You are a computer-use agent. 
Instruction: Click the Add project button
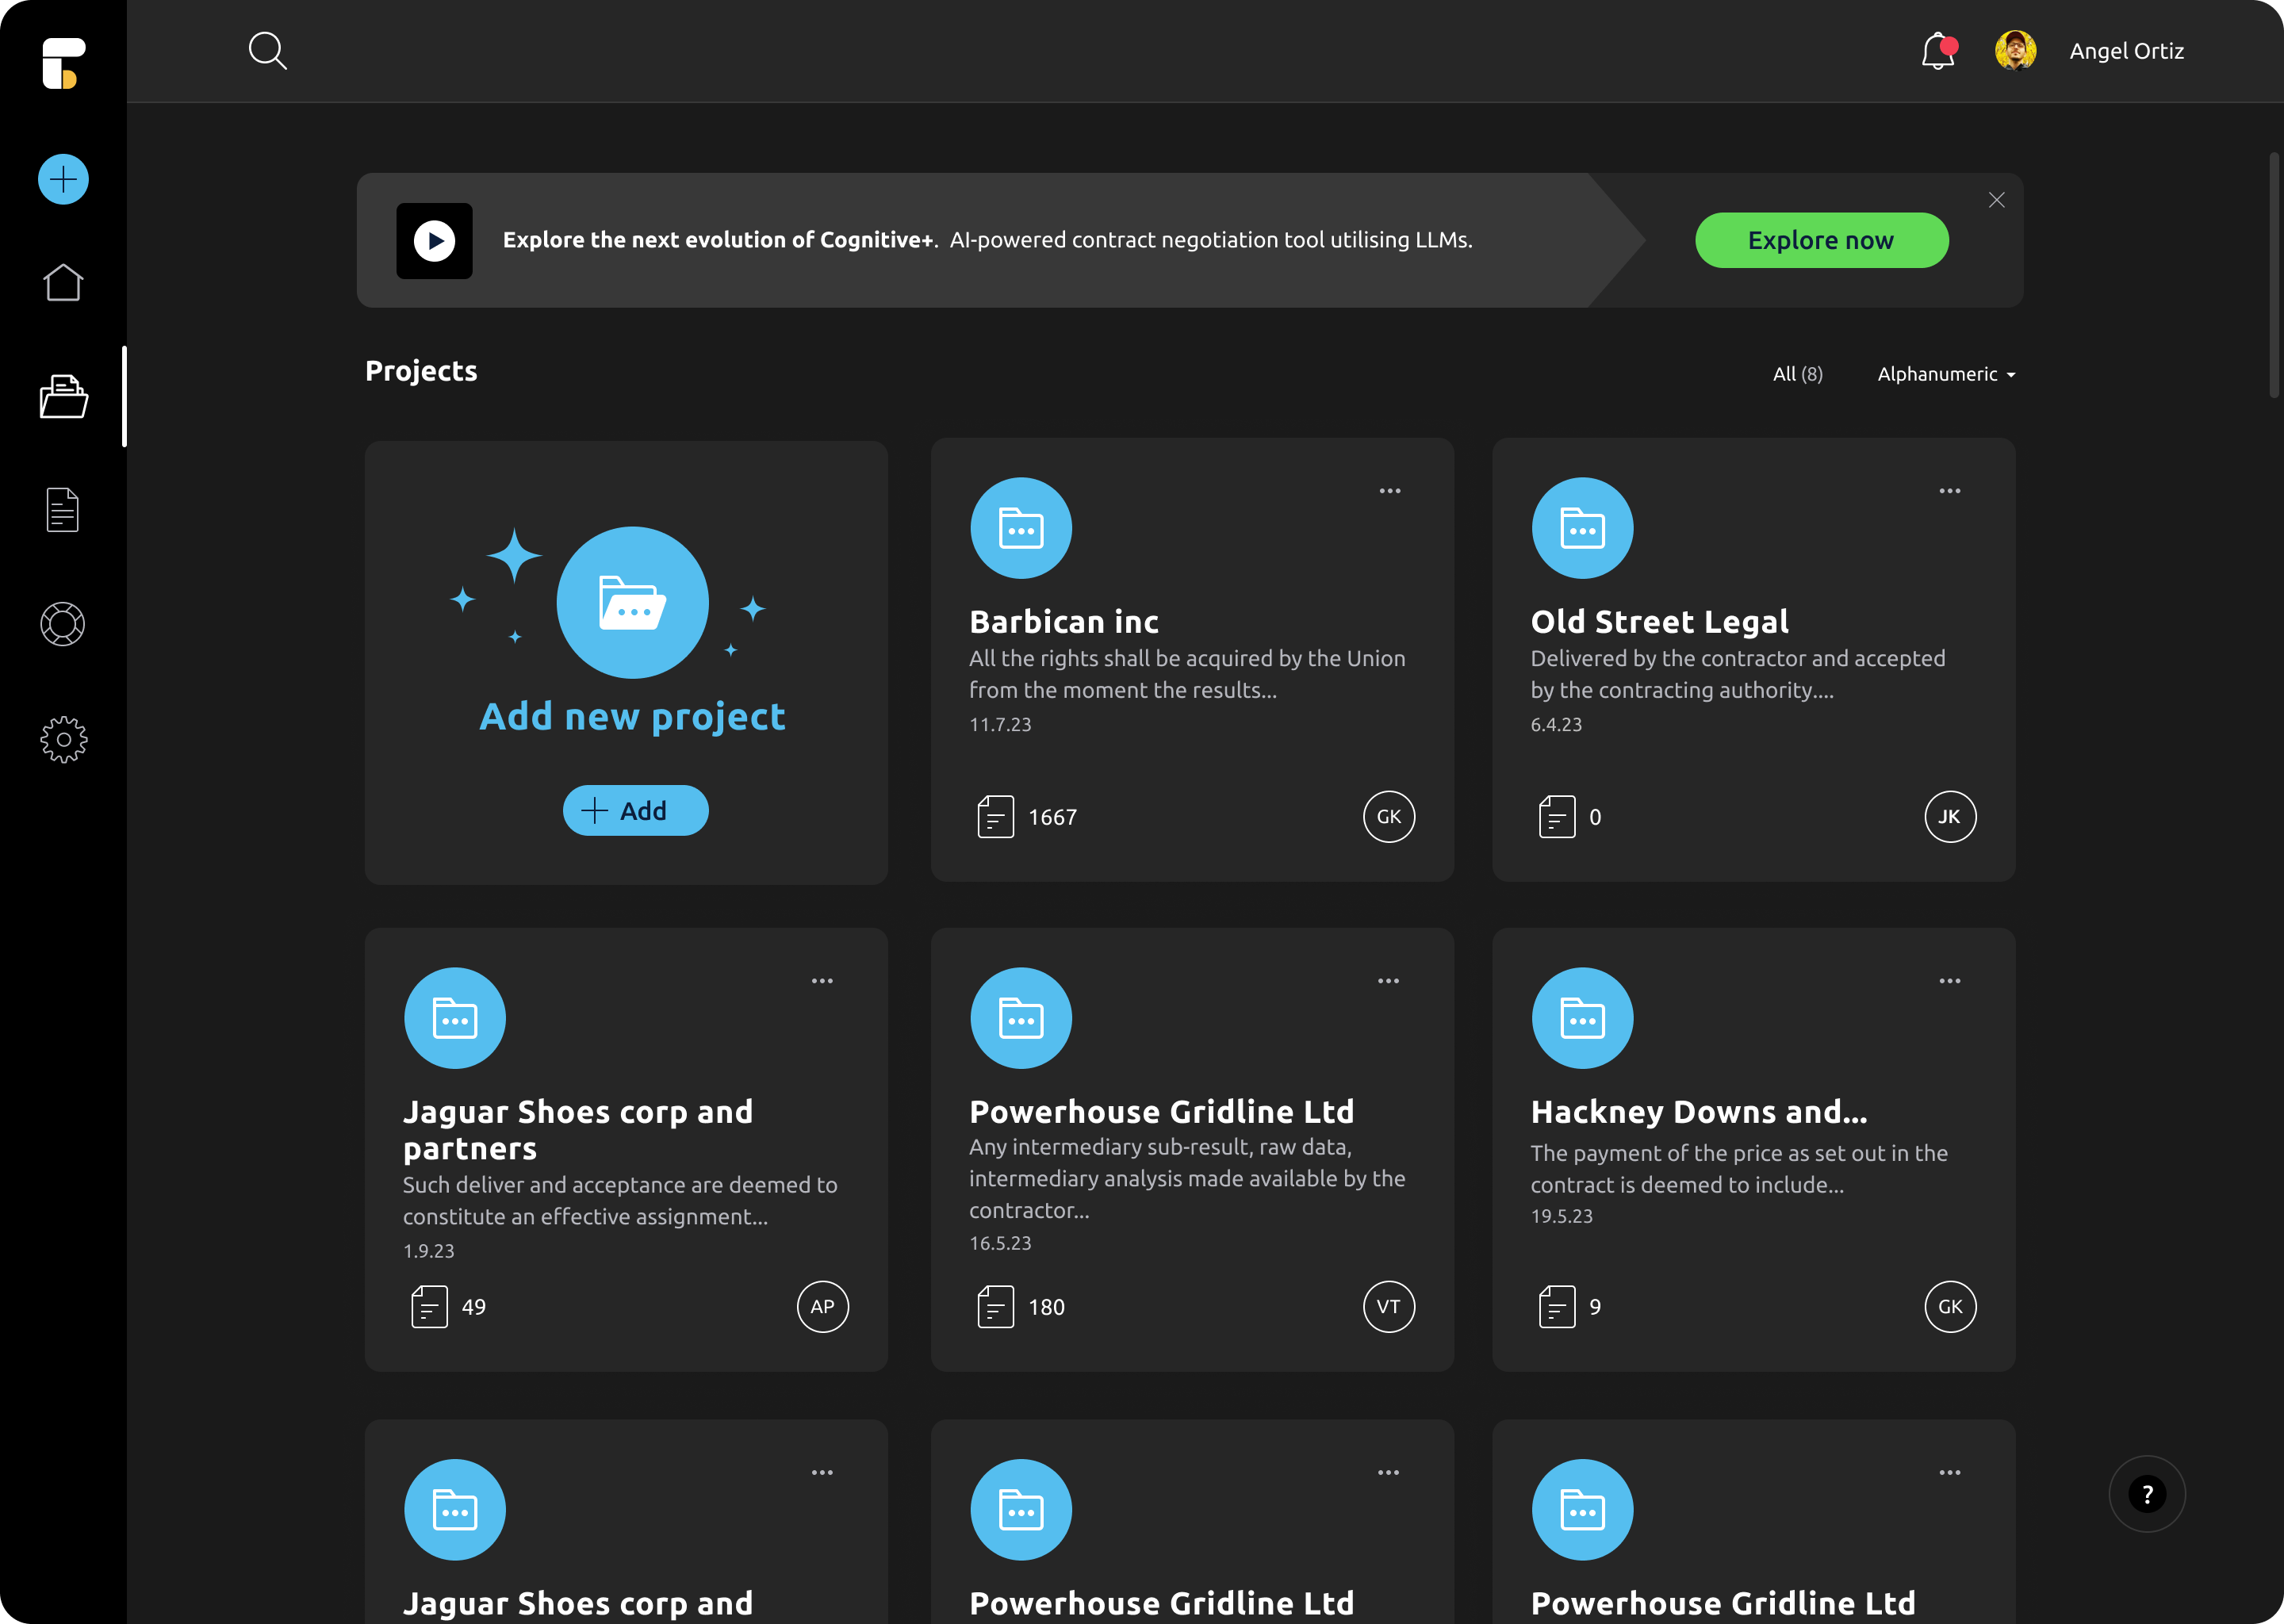pyautogui.click(x=635, y=810)
